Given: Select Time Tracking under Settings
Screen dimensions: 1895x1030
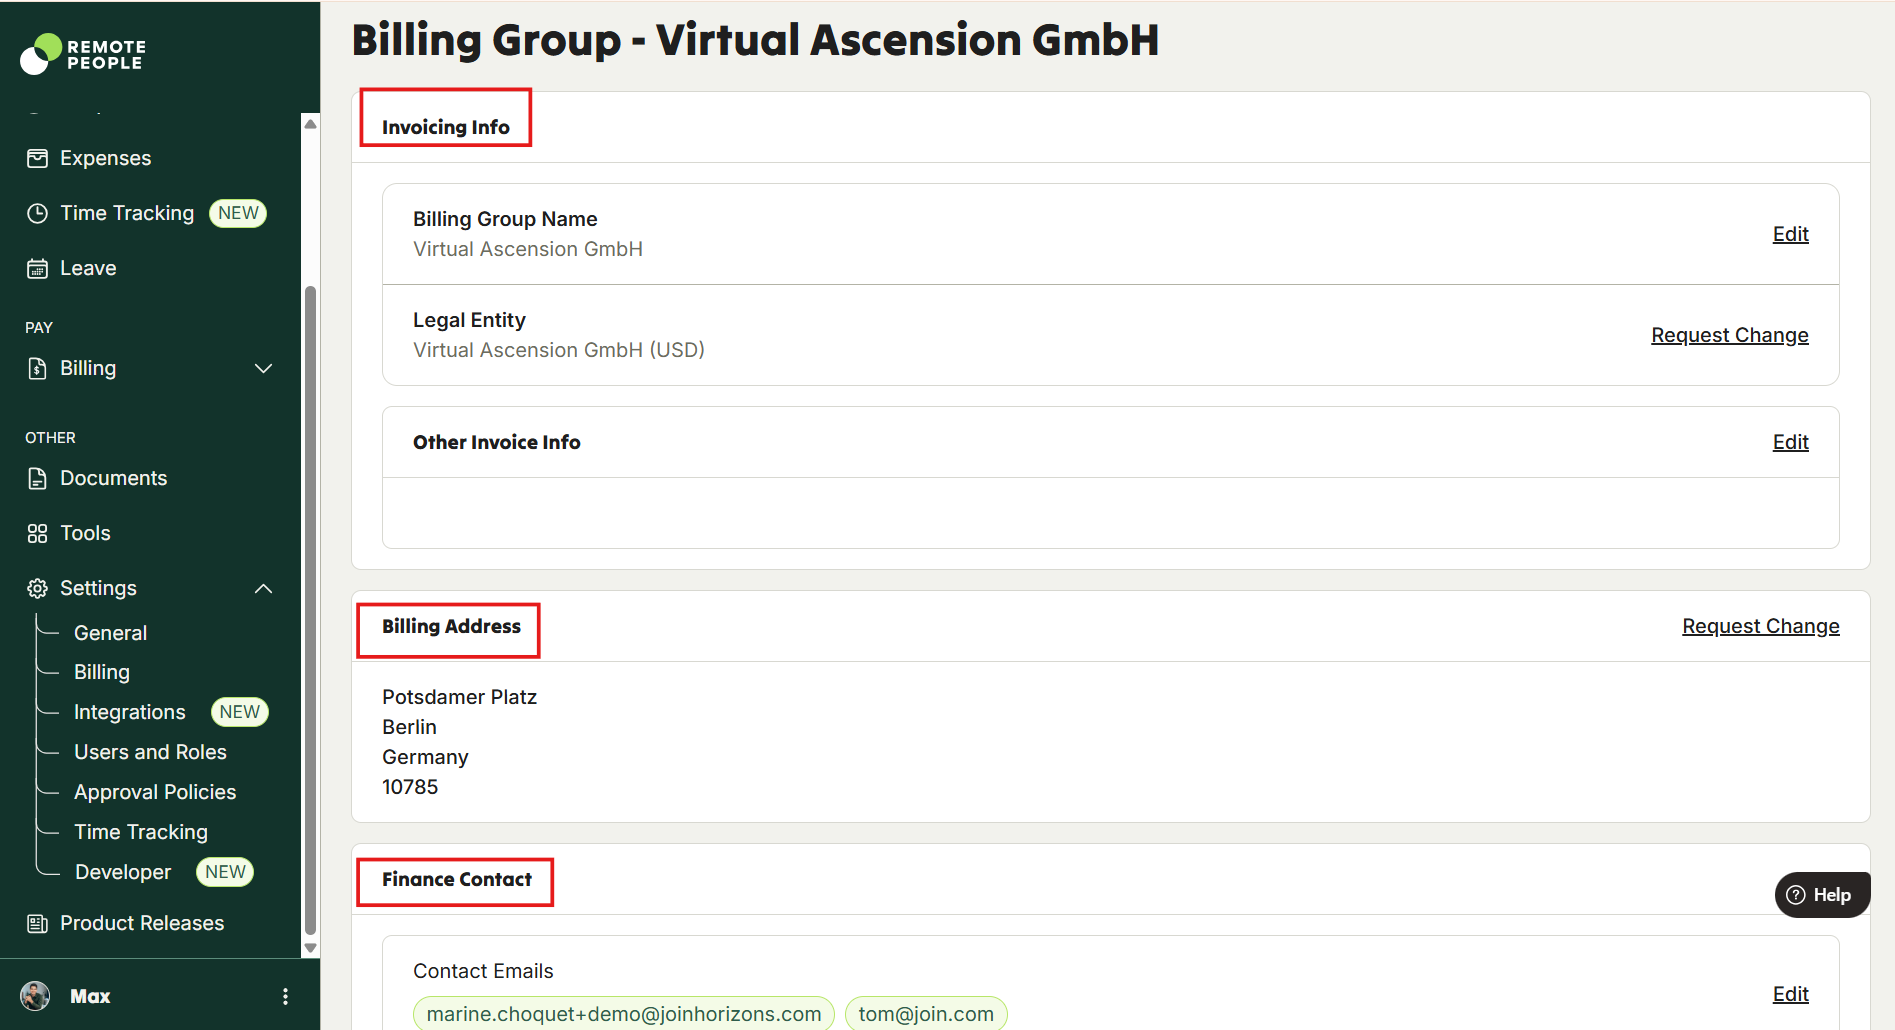Looking at the screenshot, I should tap(141, 832).
